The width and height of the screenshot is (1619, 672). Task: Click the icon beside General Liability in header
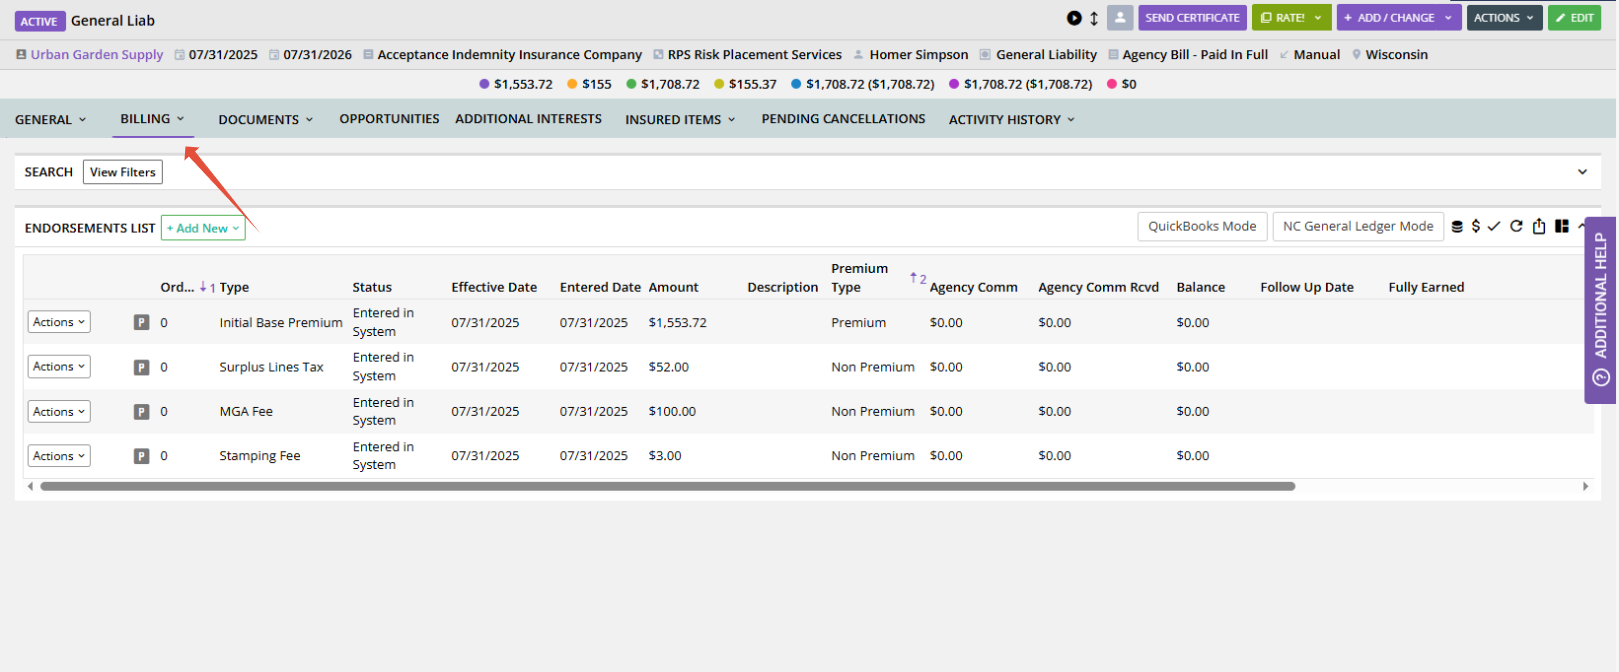(985, 55)
